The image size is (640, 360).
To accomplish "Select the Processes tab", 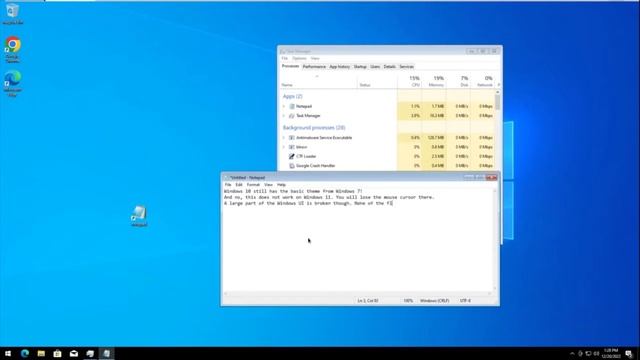I will [290, 66].
